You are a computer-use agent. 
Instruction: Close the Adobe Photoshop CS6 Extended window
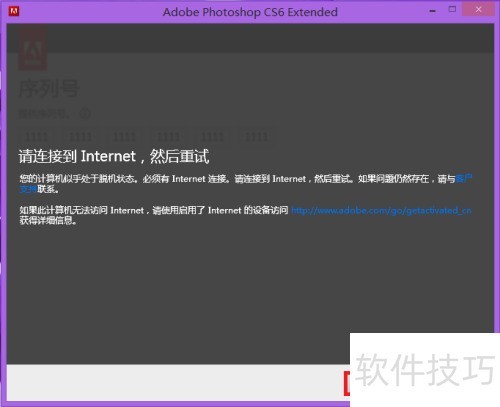[478, 10]
